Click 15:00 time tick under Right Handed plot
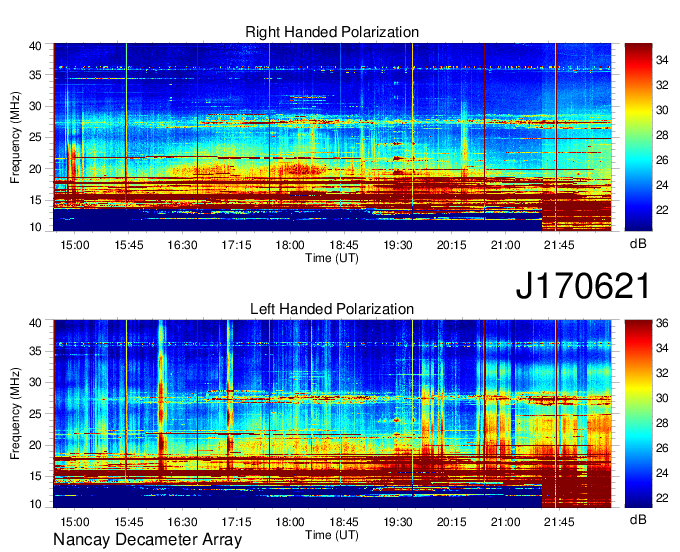Viewport: 680px width, 552px height. coord(75,245)
